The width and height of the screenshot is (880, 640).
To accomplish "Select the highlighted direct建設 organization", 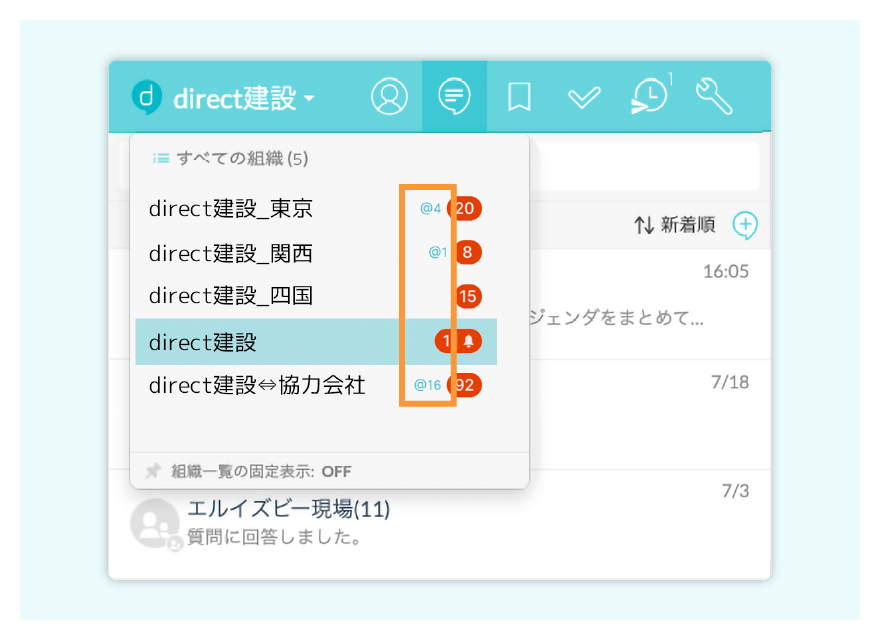I will [x=316, y=341].
